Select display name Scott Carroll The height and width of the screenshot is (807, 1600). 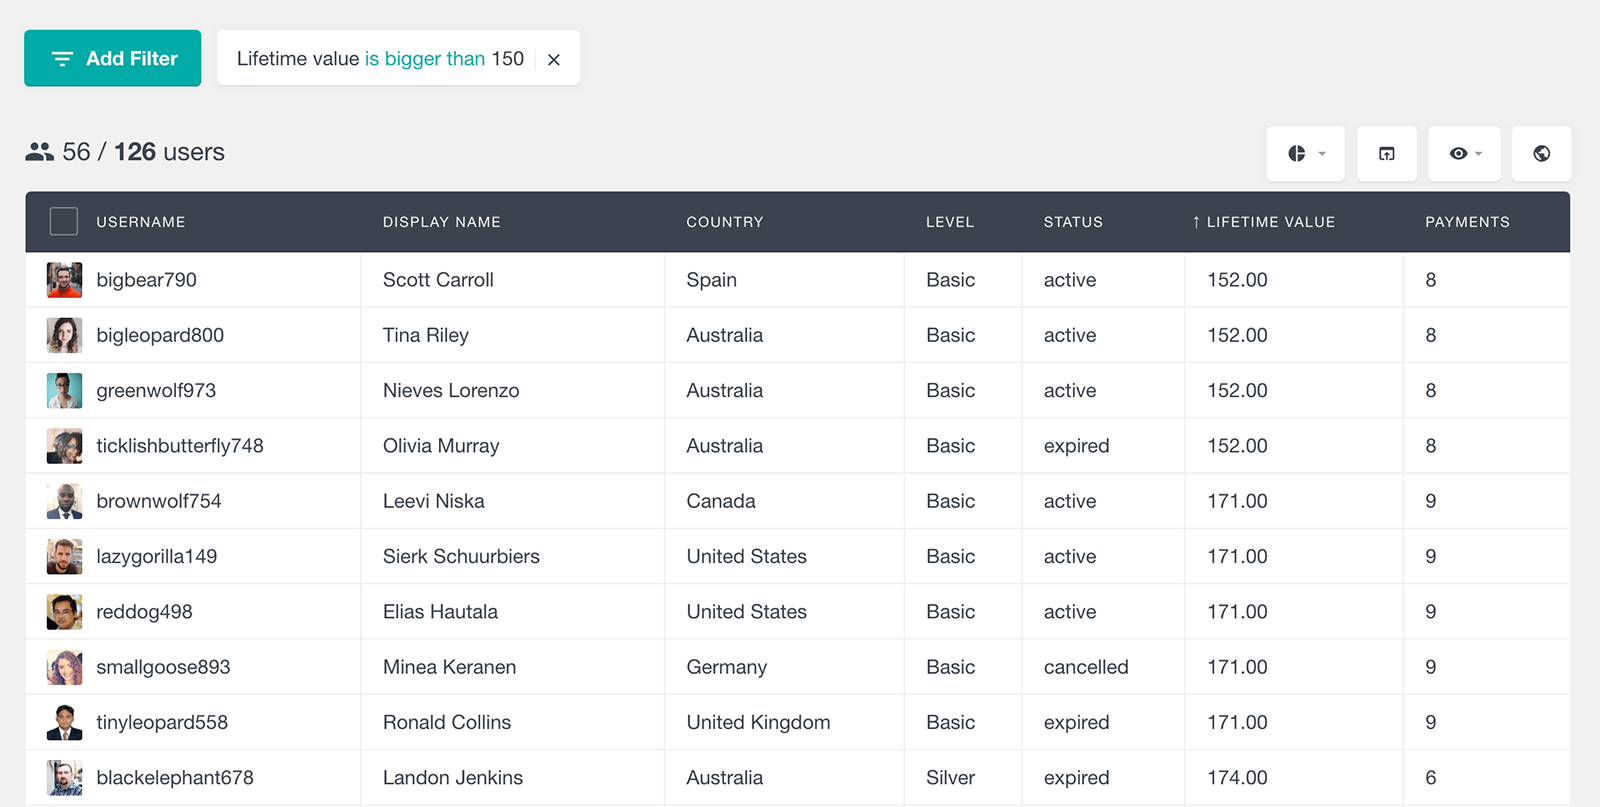pos(438,280)
